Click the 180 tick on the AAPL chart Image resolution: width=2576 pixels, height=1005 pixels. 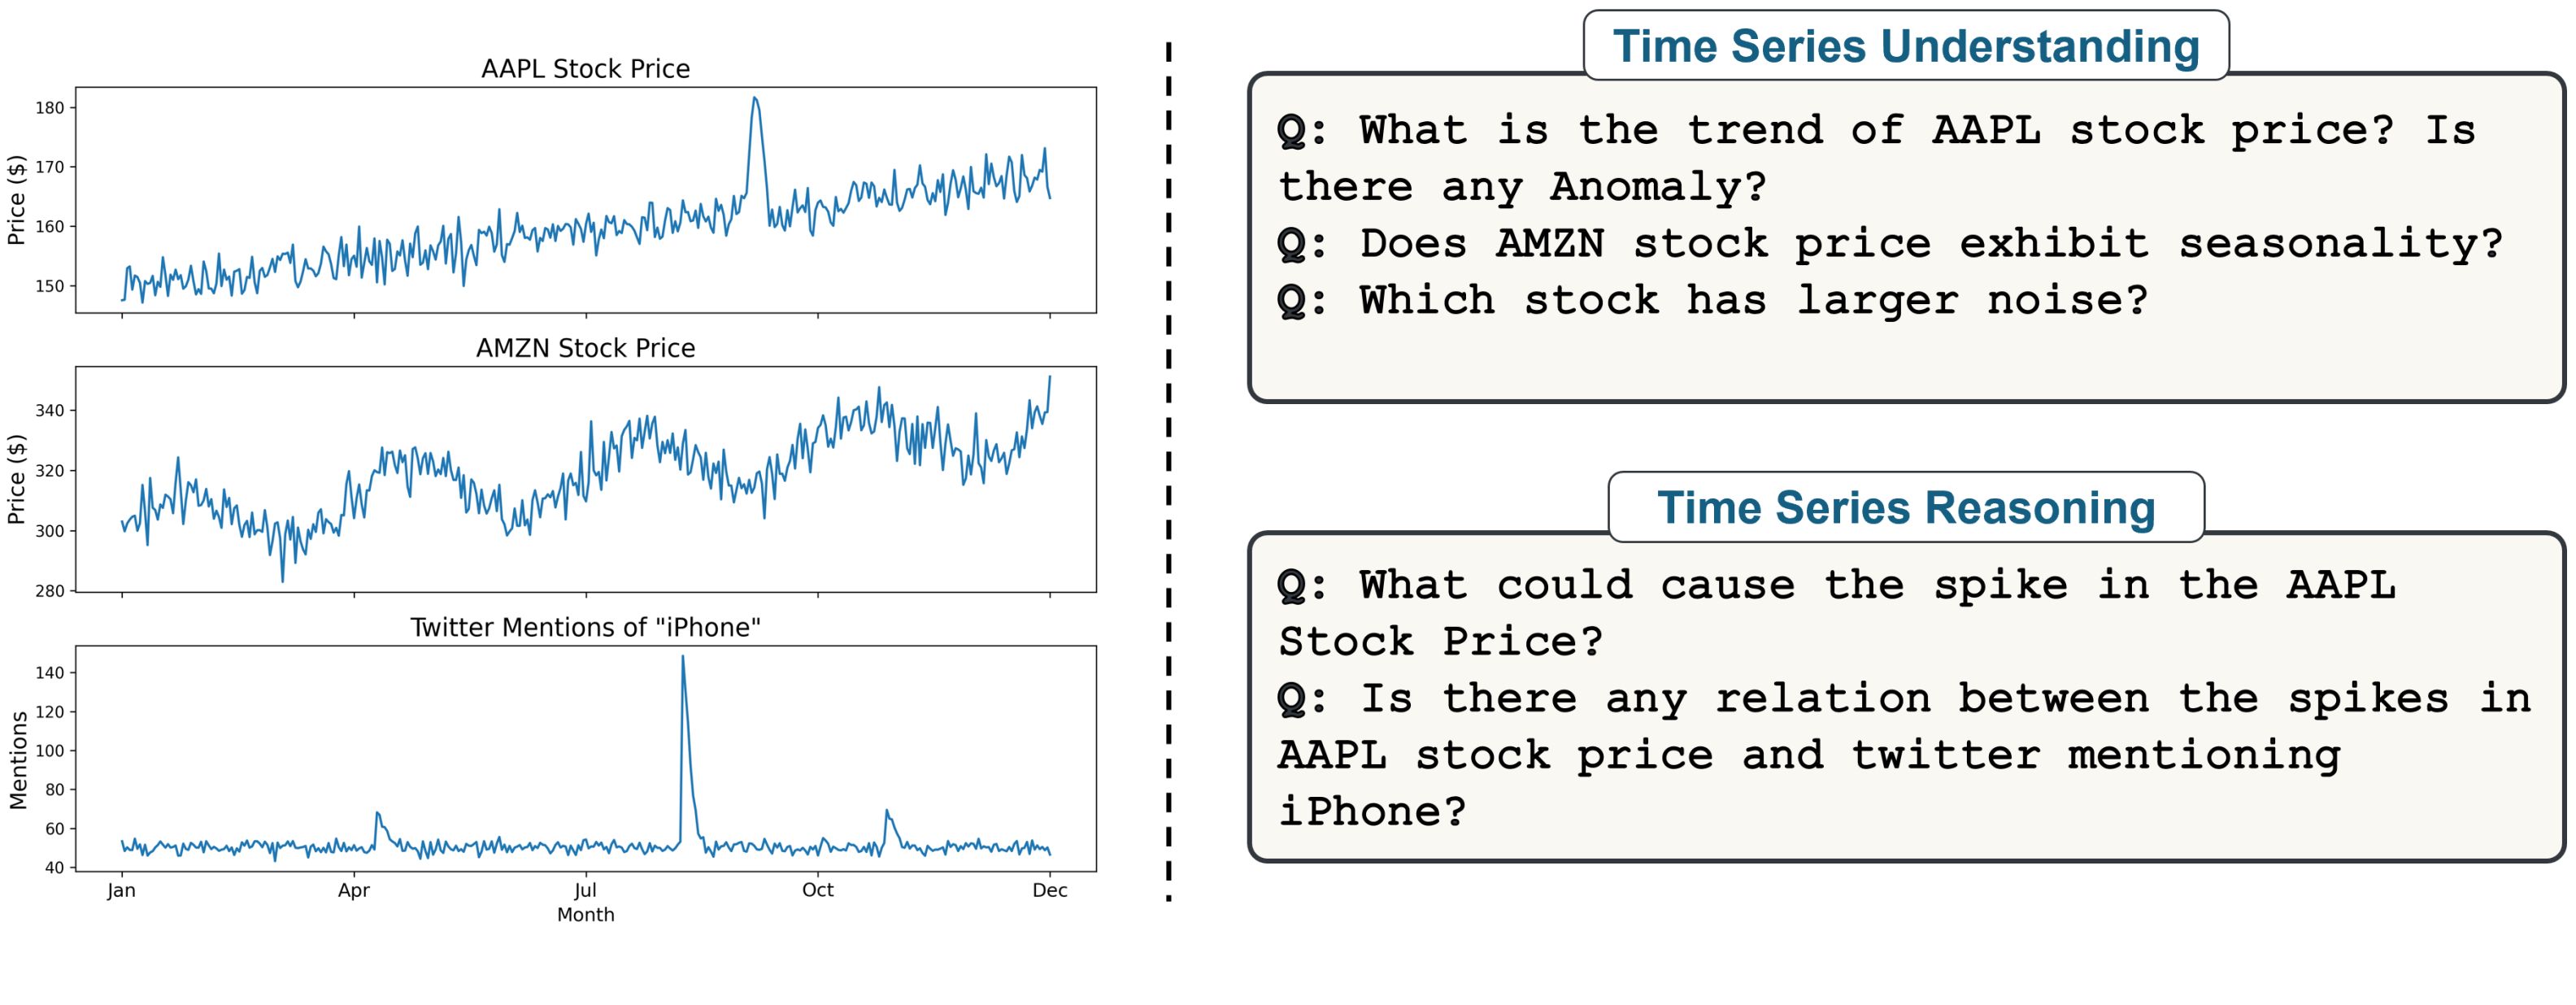49,108
